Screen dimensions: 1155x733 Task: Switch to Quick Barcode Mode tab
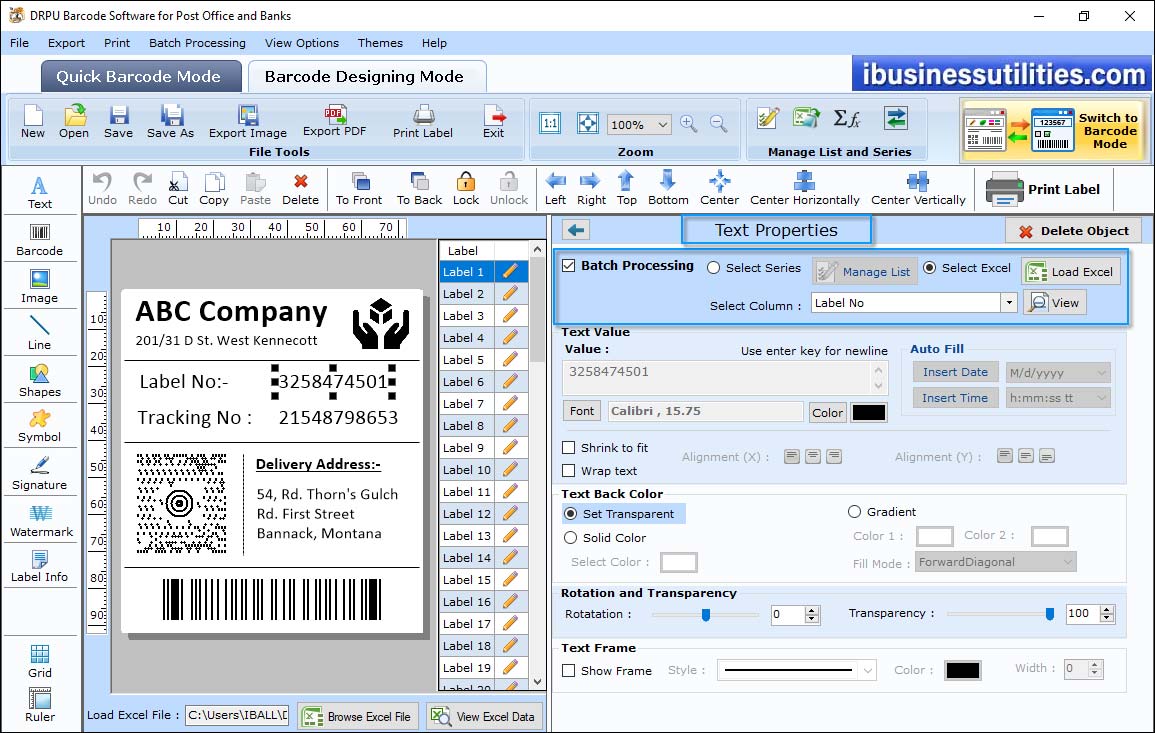[x=141, y=77]
